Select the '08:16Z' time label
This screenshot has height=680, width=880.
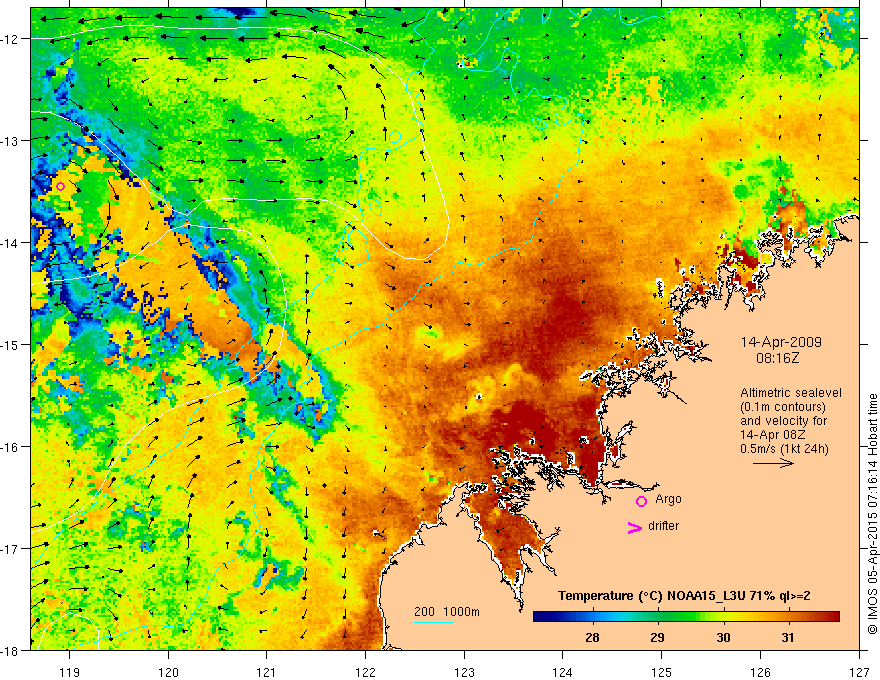click(777, 357)
